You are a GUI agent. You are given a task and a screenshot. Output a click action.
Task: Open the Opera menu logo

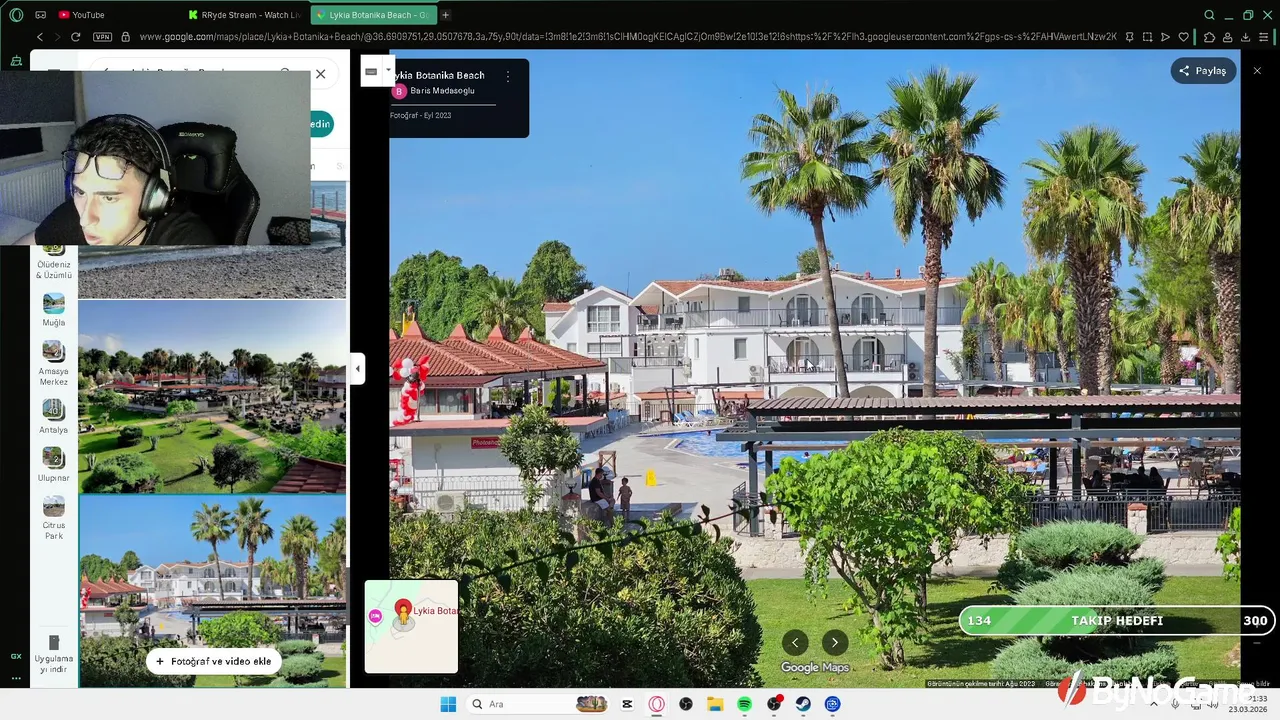point(16,15)
